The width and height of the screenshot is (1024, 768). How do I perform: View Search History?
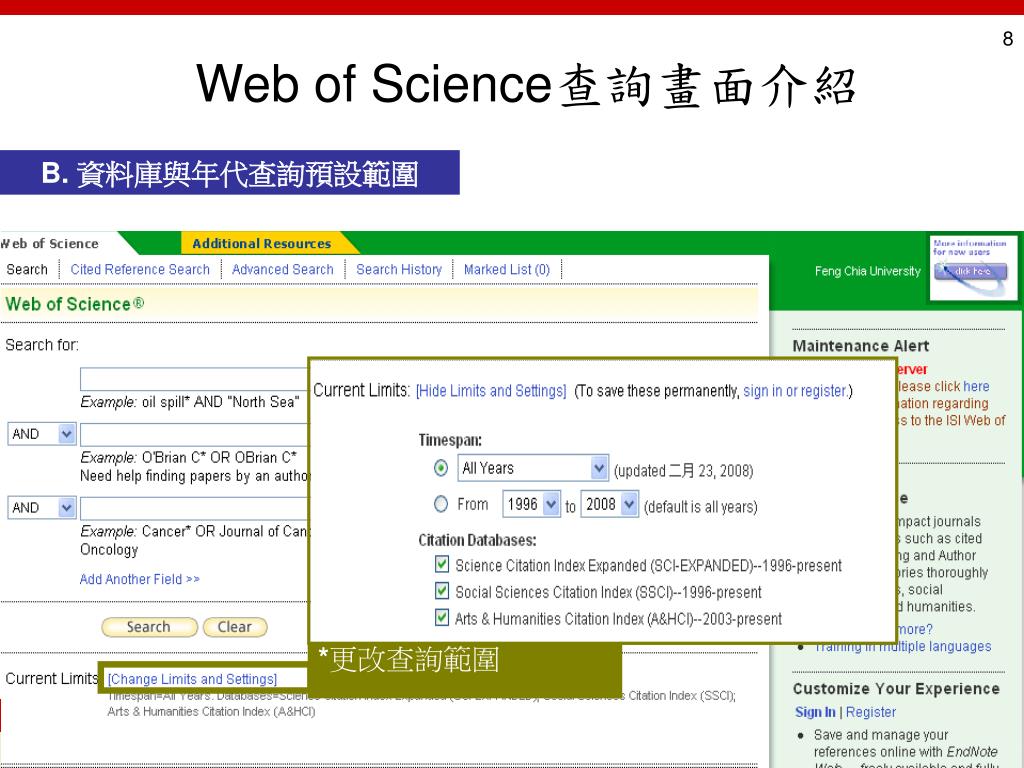pos(398,269)
